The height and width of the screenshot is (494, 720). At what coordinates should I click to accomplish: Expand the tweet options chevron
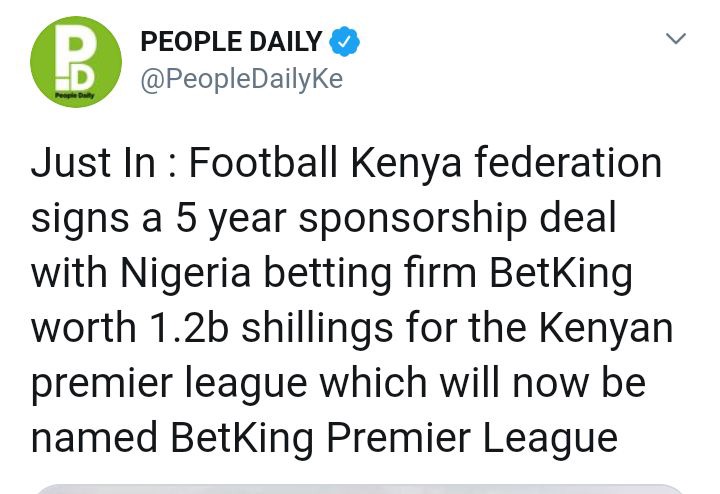click(676, 40)
